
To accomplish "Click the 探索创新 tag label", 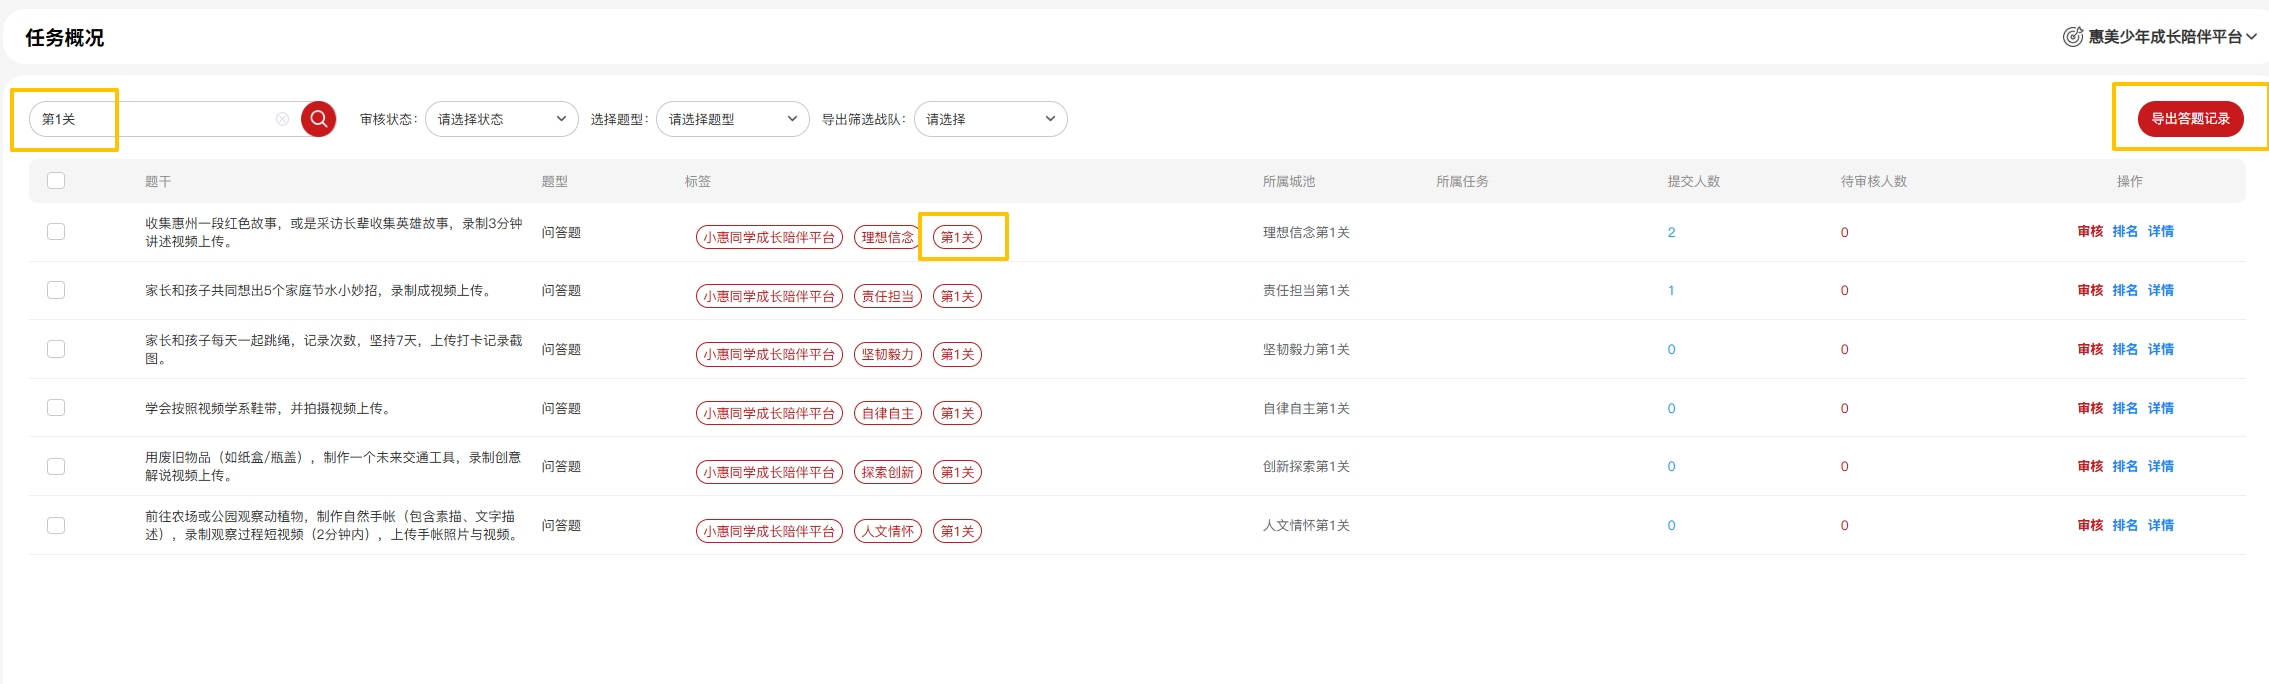I will [x=887, y=473].
